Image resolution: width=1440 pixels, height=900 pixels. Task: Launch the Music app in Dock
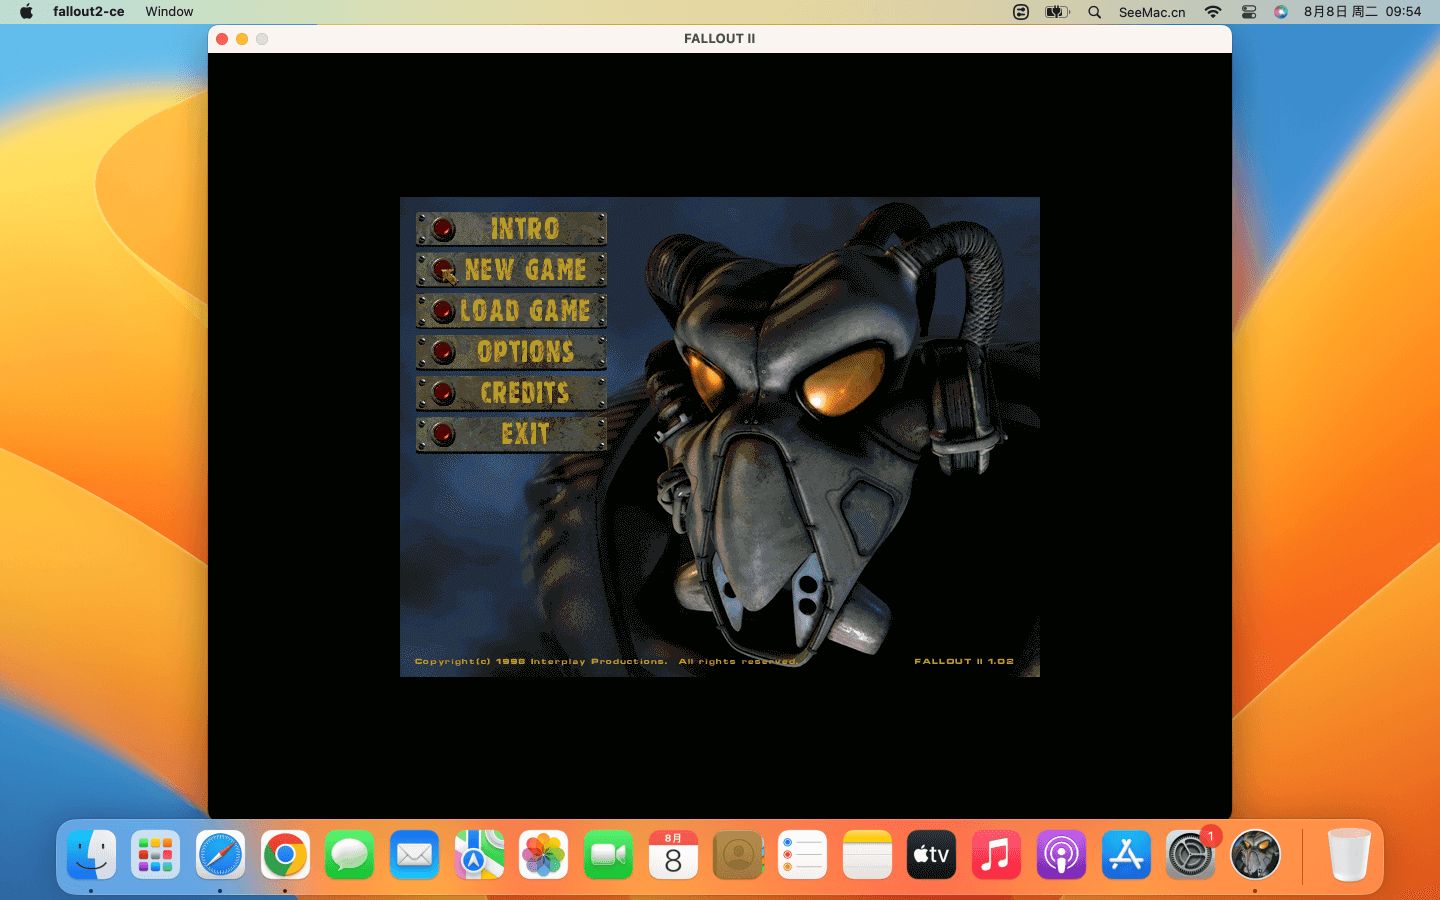tap(996, 855)
